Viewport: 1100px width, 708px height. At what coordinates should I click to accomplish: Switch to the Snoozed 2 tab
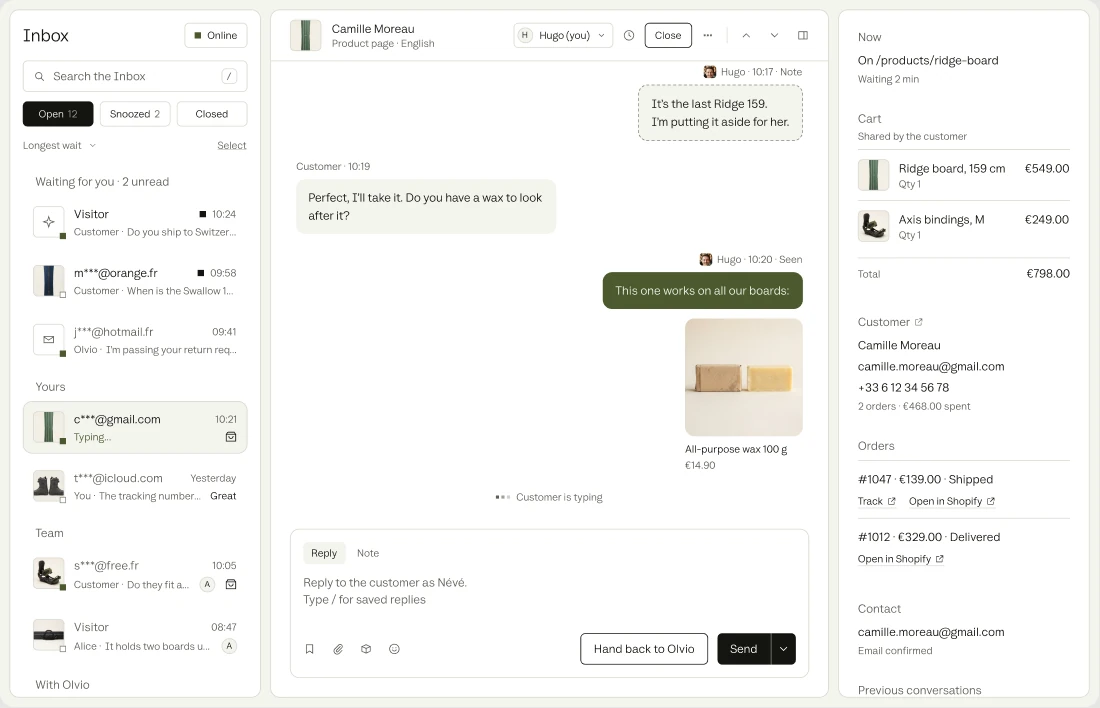[135, 114]
